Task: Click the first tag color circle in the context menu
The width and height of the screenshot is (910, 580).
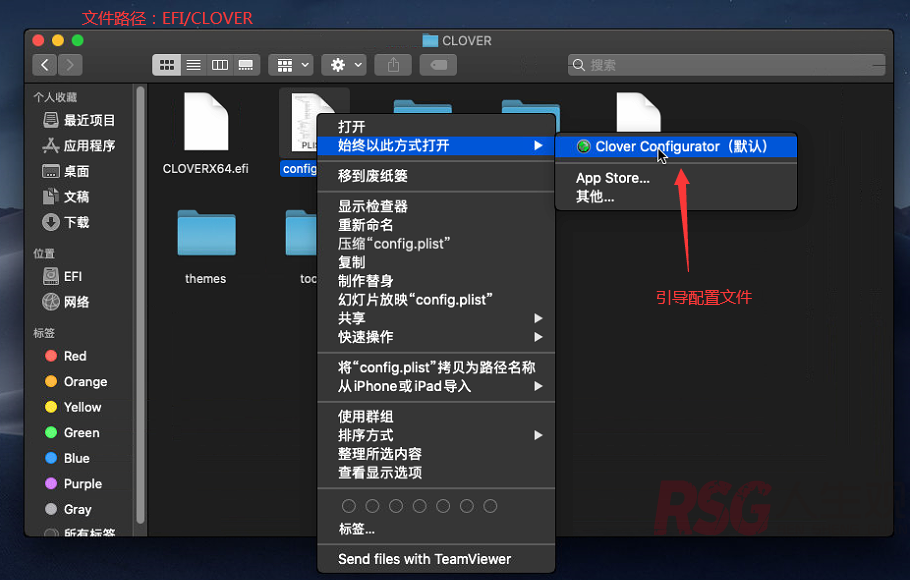Action: (349, 506)
